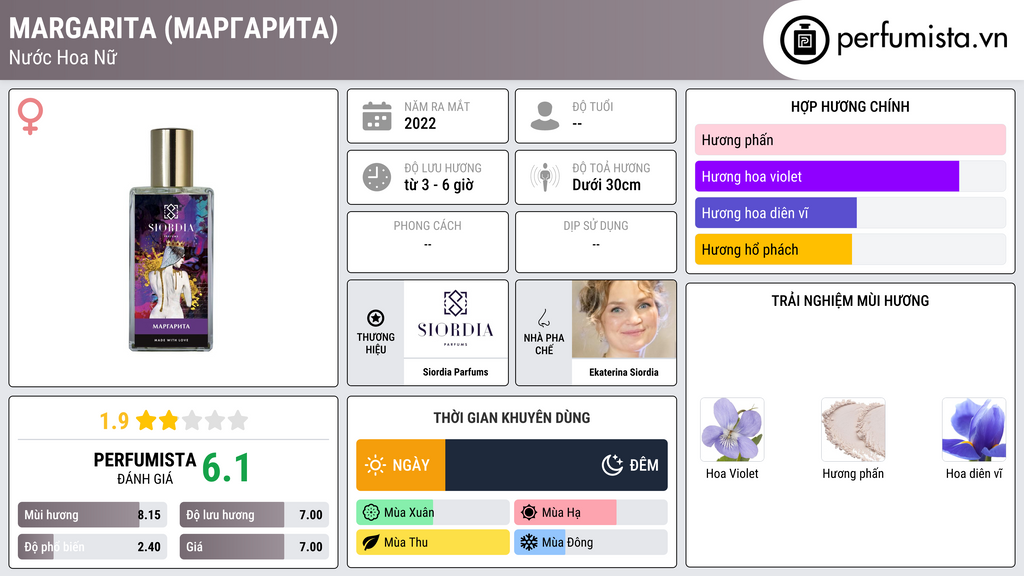This screenshot has width=1024, height=576.
Task: Click the Hoa diên vĩ caption
Action: pos(974,473)
